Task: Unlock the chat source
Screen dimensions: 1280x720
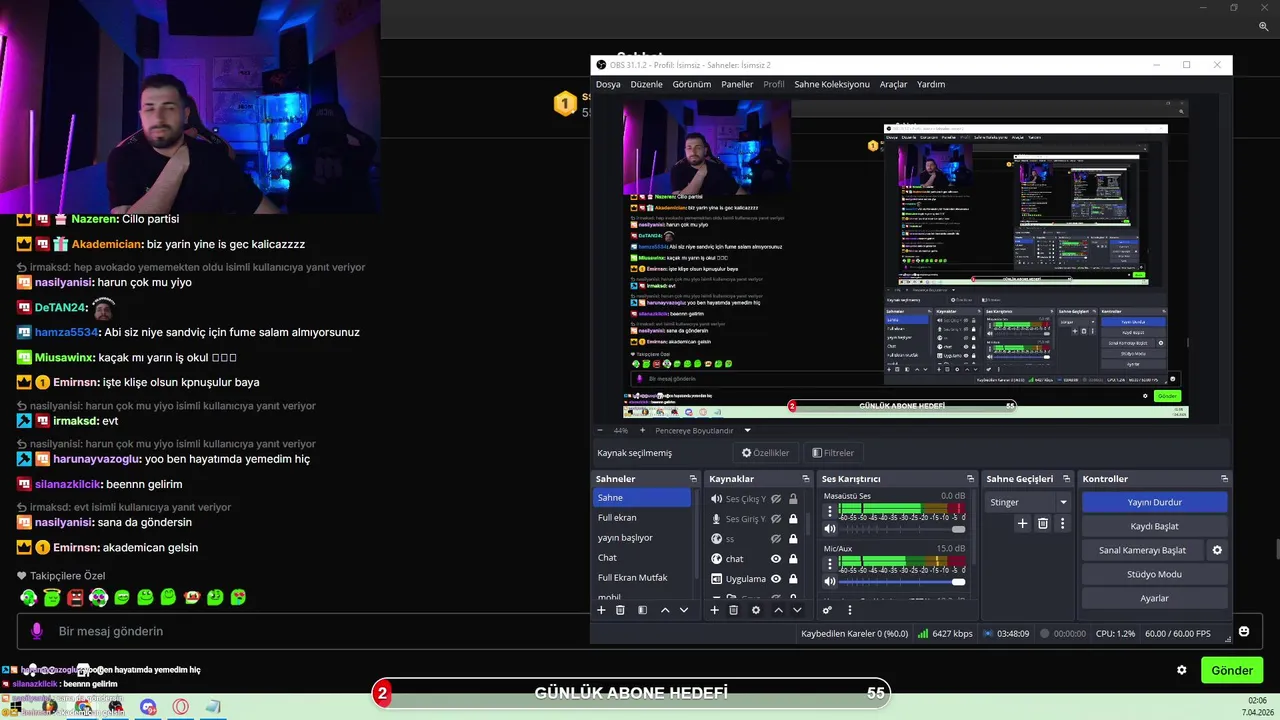Action: pyautogui.click(x=793, y=559)
